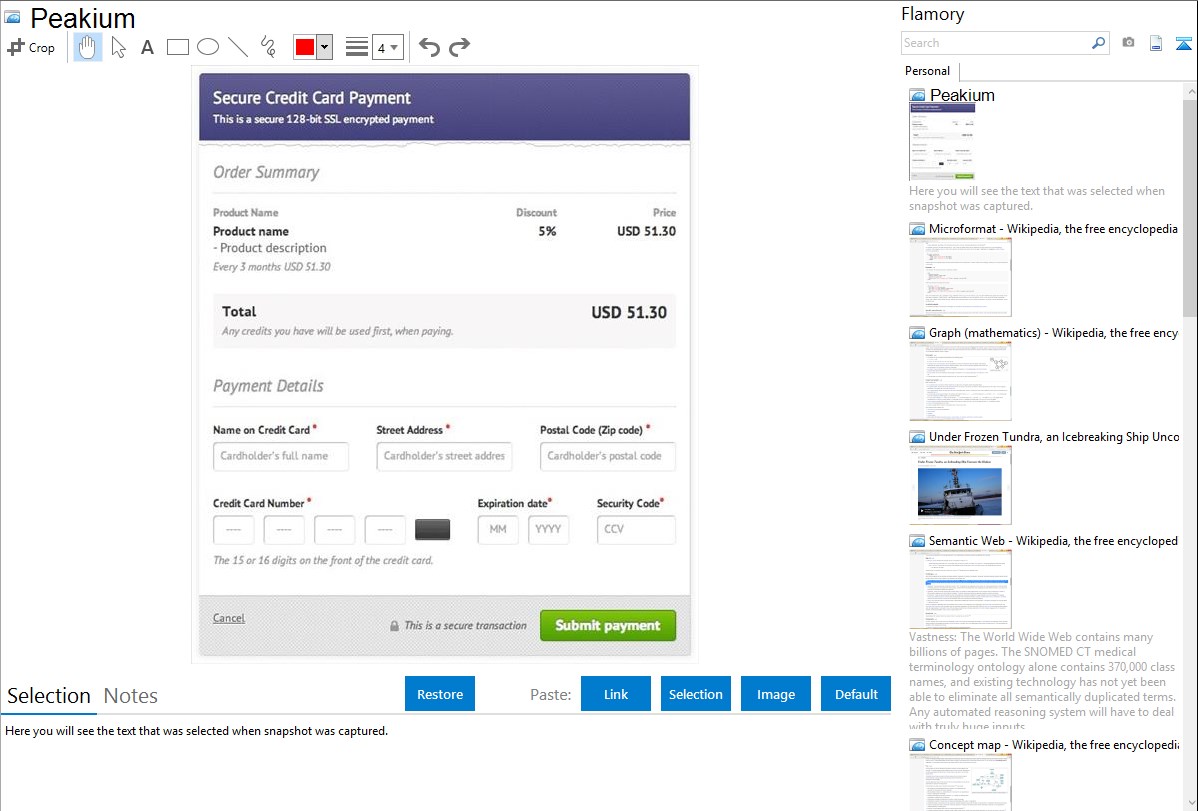The width and height of the screenshot is (1198, 811).
Task: Click the Paste Selection button
Action: pyautogui.click(x=695, y=694)
